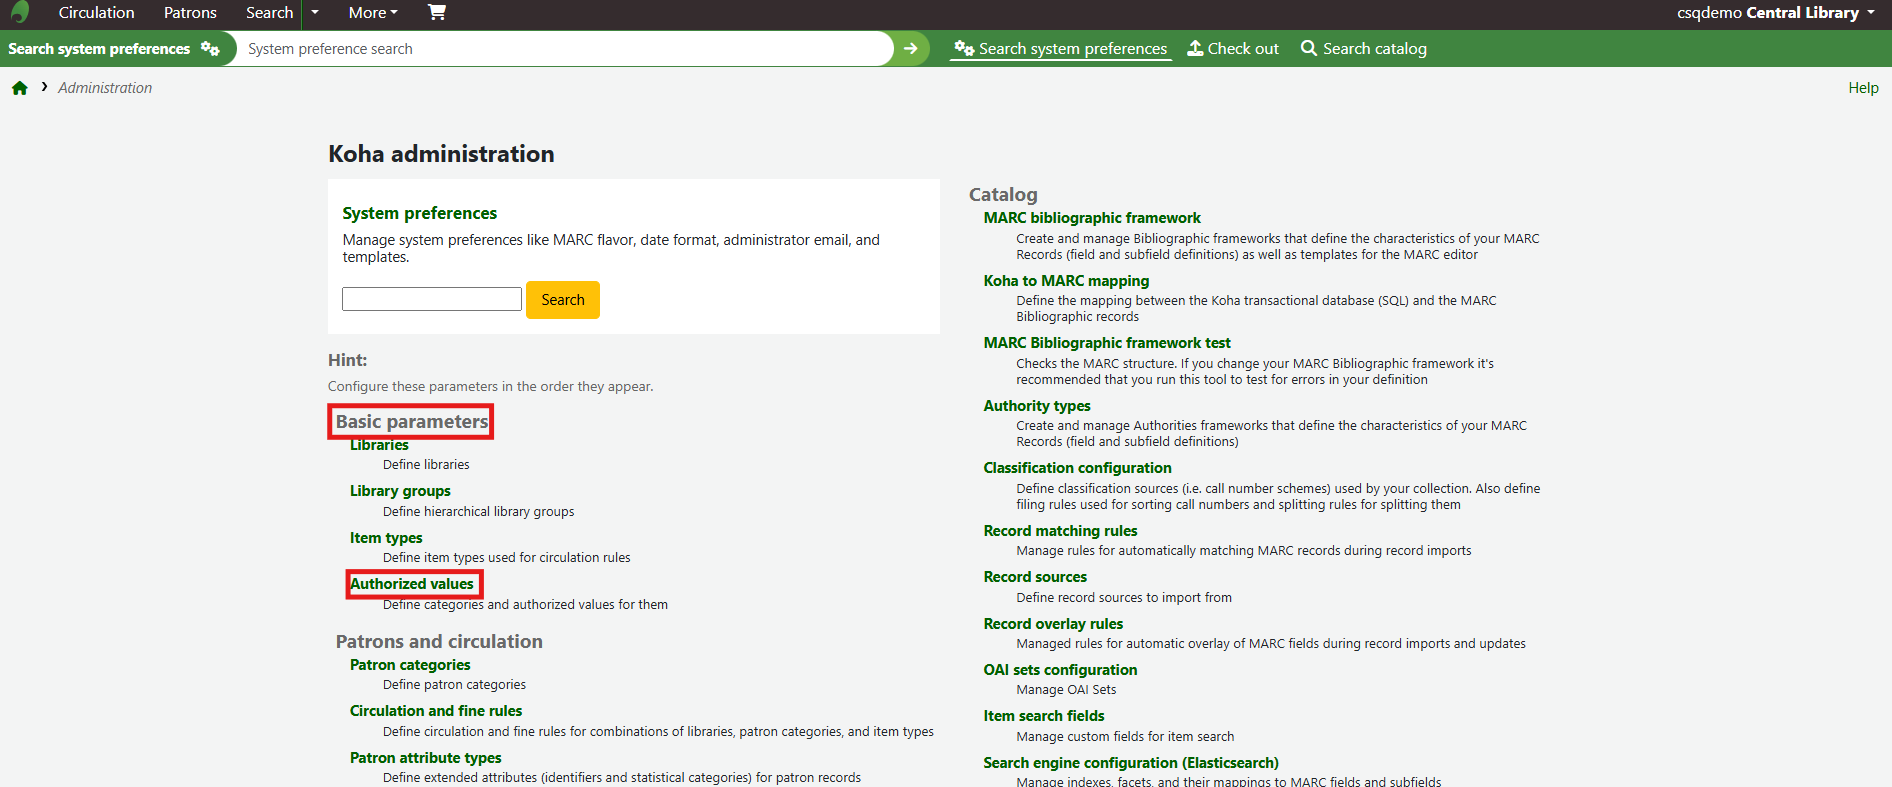Viewport: 1892px width, 787px height.
Task: Open Patron categories link
Action: (x=410, y=665)
